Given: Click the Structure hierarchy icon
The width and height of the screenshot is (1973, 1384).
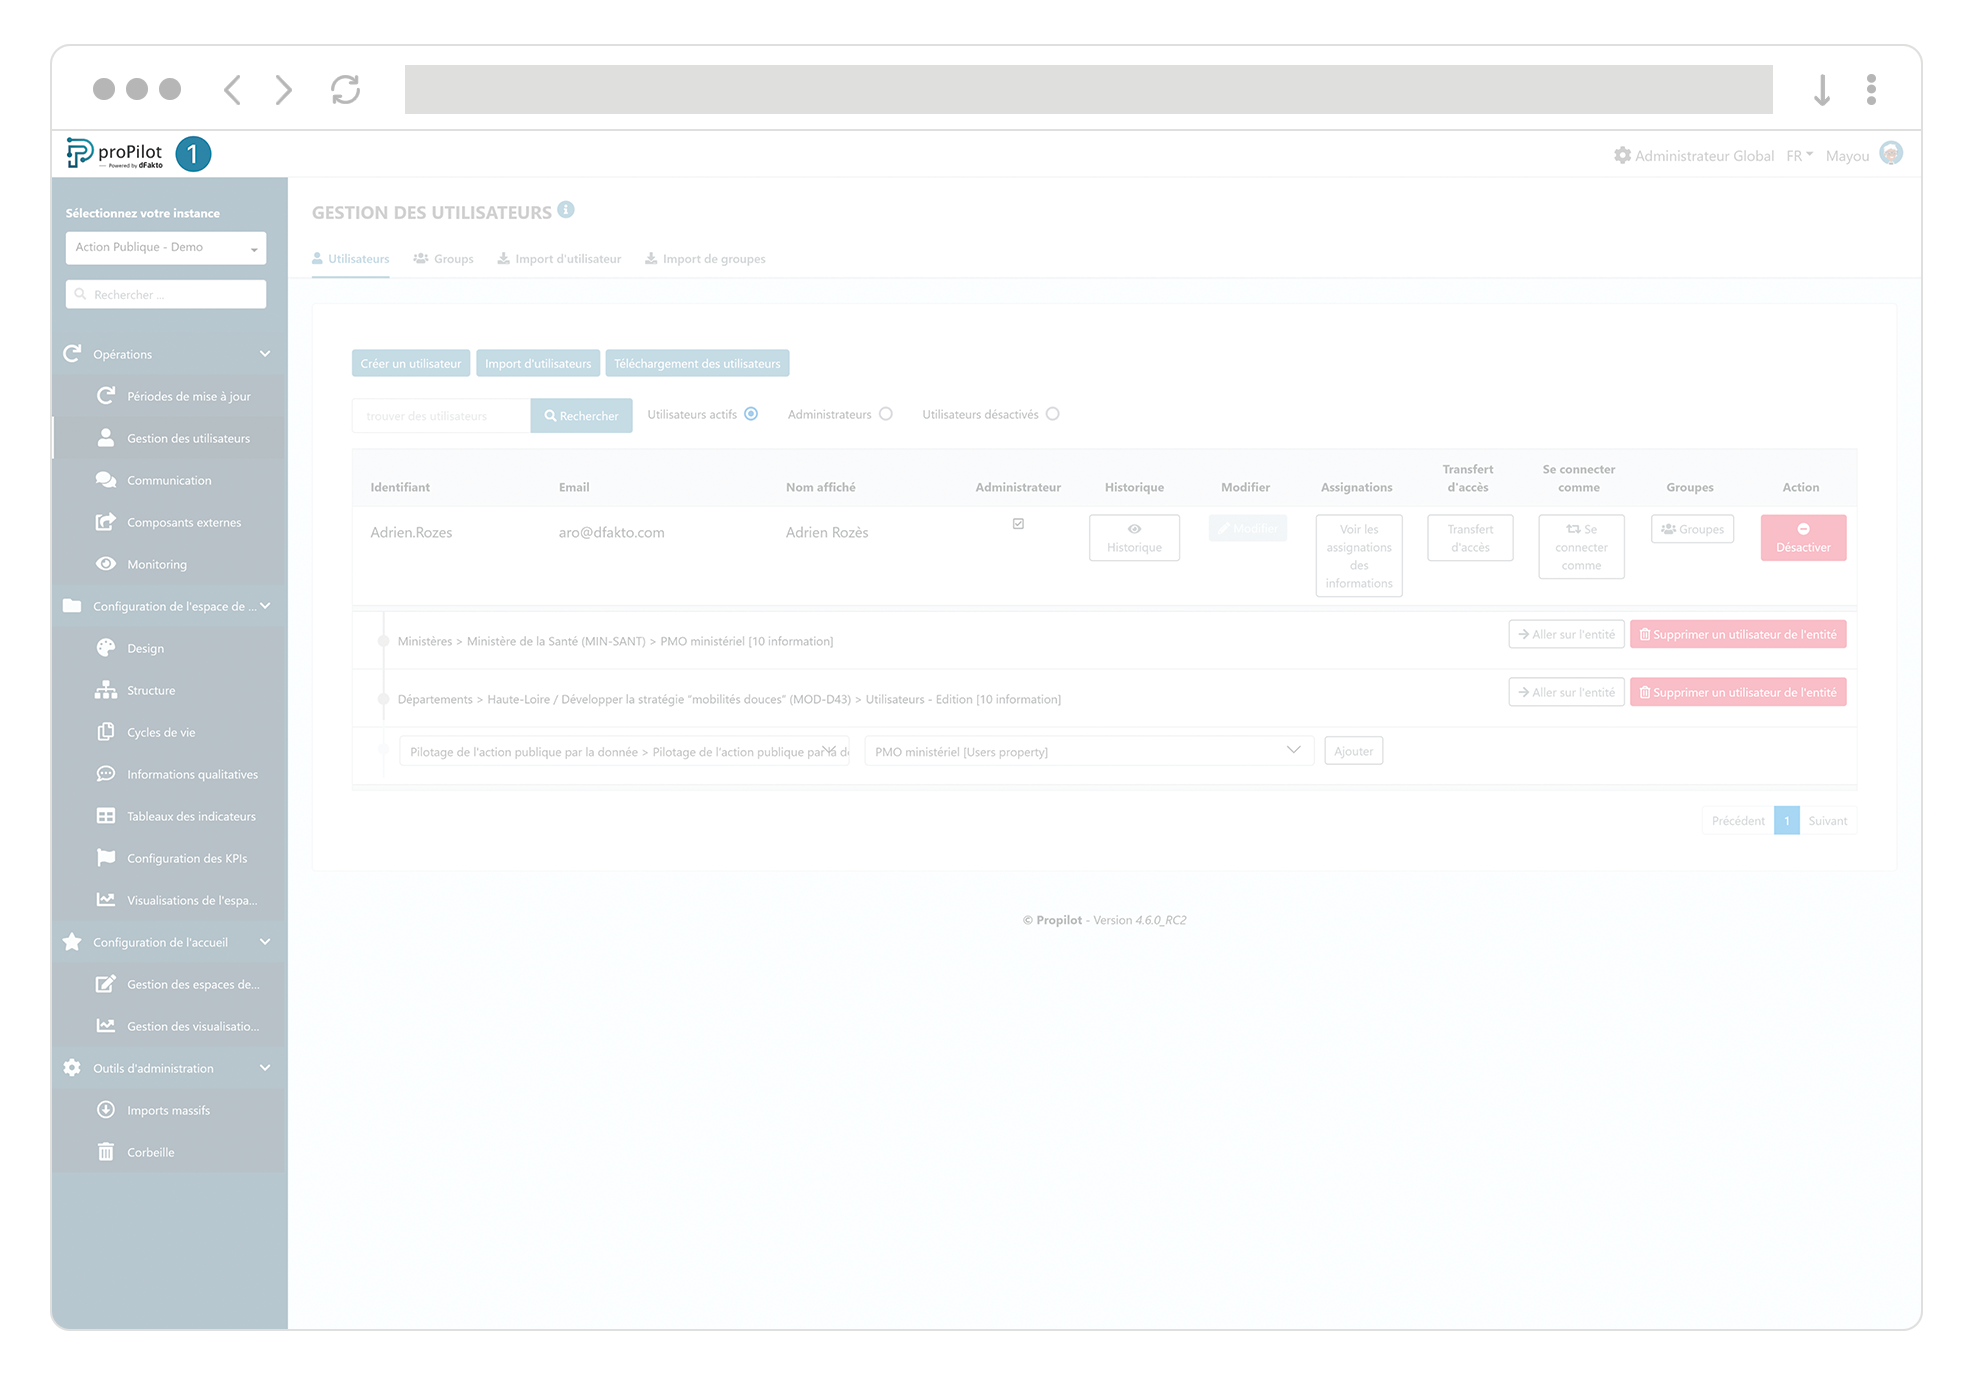Looking at the screenshot, I should [x=105, y=690].
